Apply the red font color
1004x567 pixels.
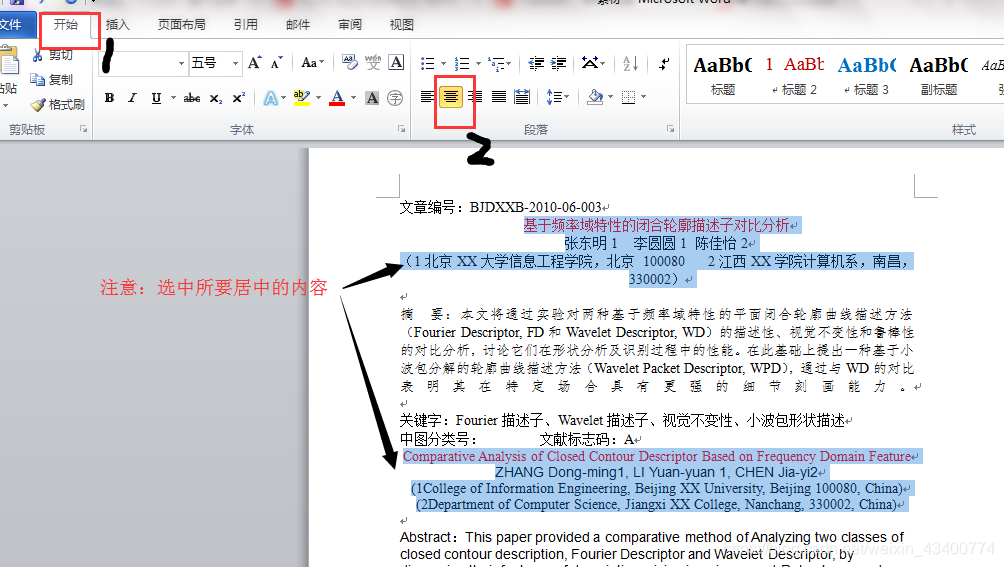[x=337, y=98]
